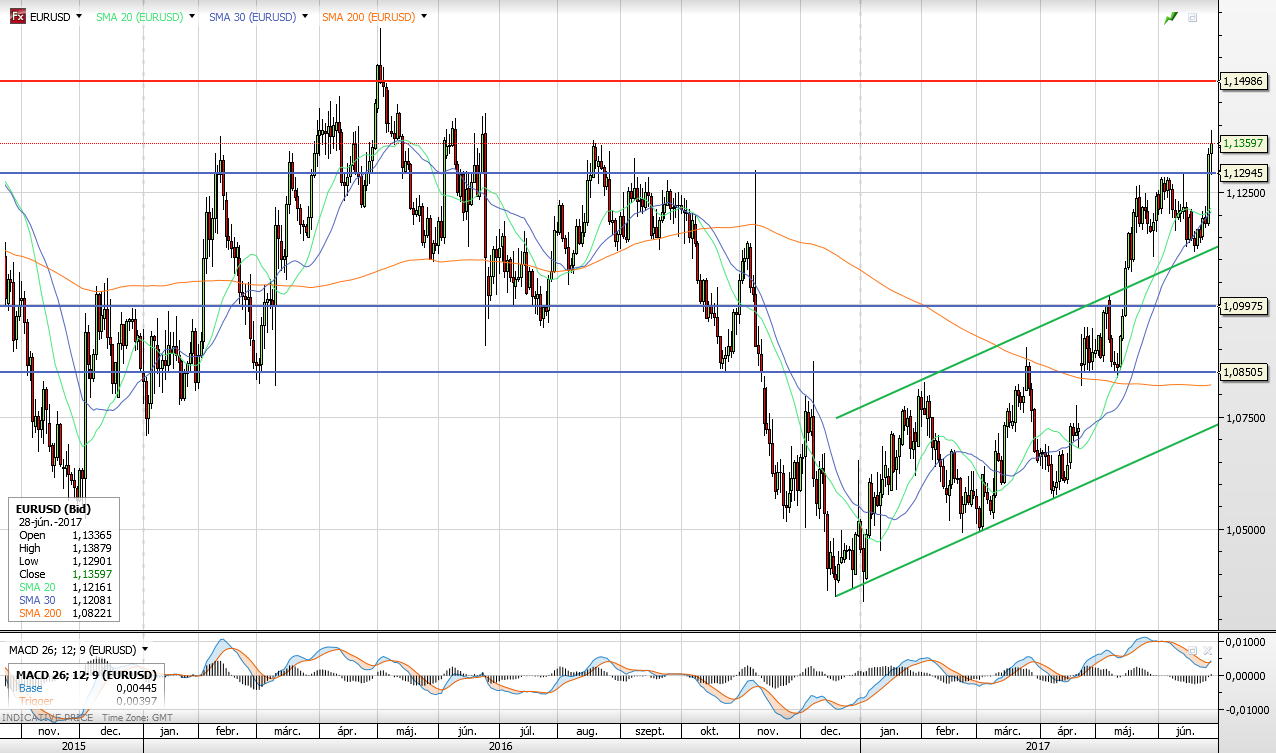Click the 0,00000 MACD axis value
Image resolution: width=1276 pixels, height=753 pixels.
pos(1245,675)
